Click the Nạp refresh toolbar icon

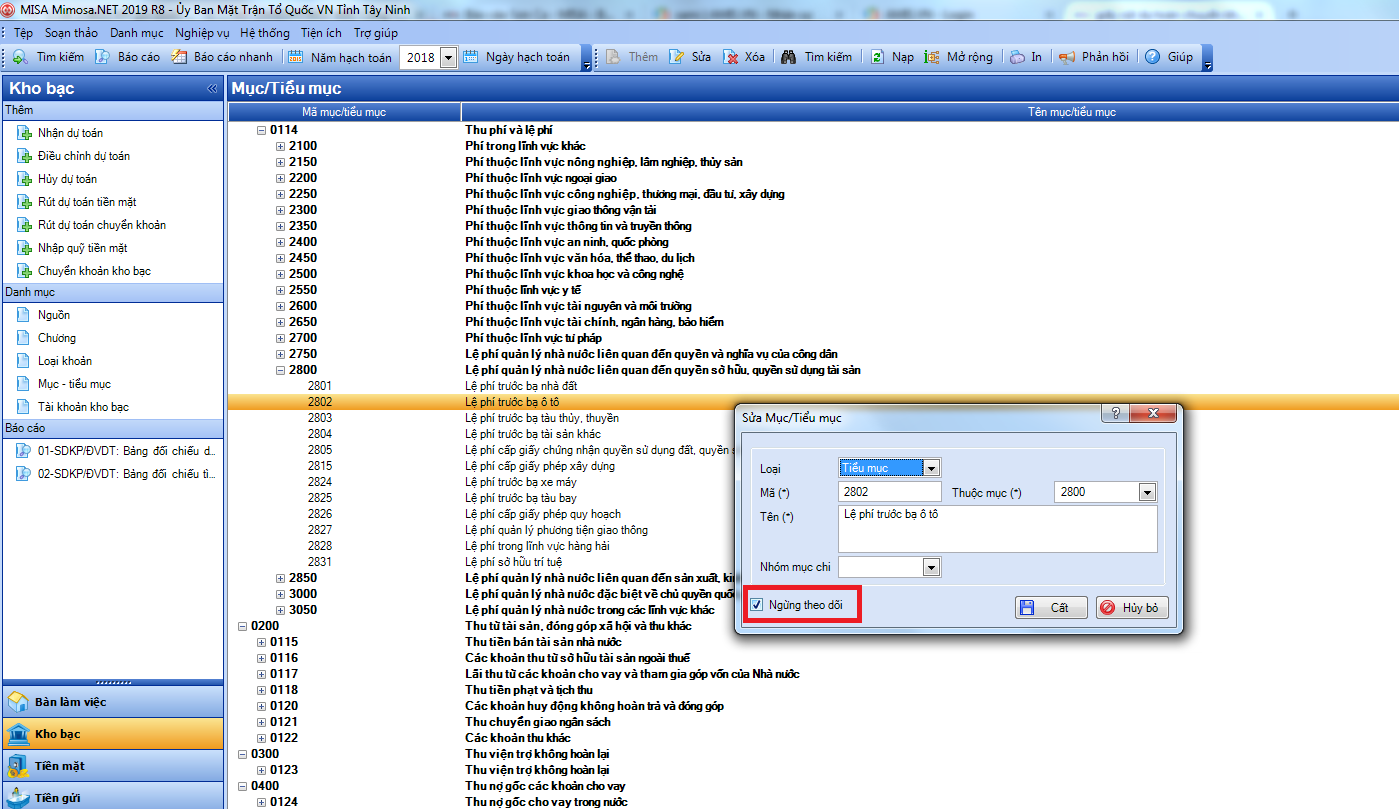tap(877, 57)
